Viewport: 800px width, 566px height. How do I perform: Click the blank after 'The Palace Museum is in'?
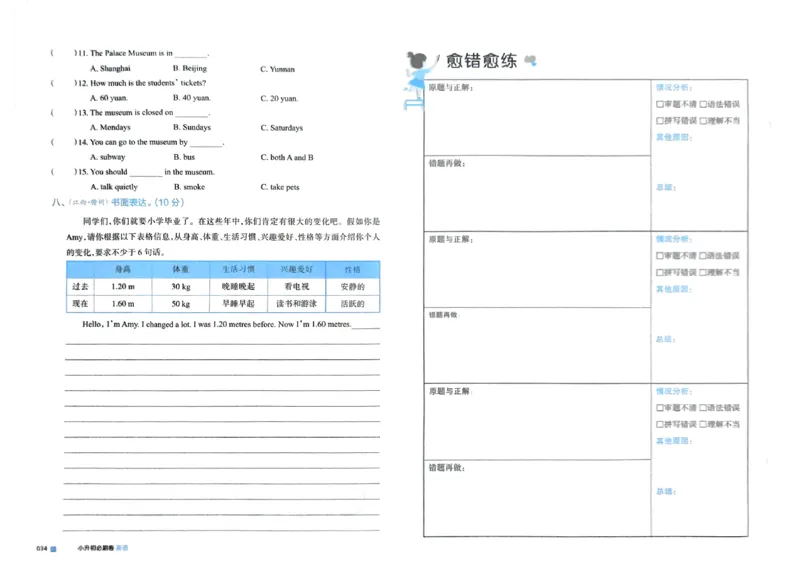coord(191,55)
